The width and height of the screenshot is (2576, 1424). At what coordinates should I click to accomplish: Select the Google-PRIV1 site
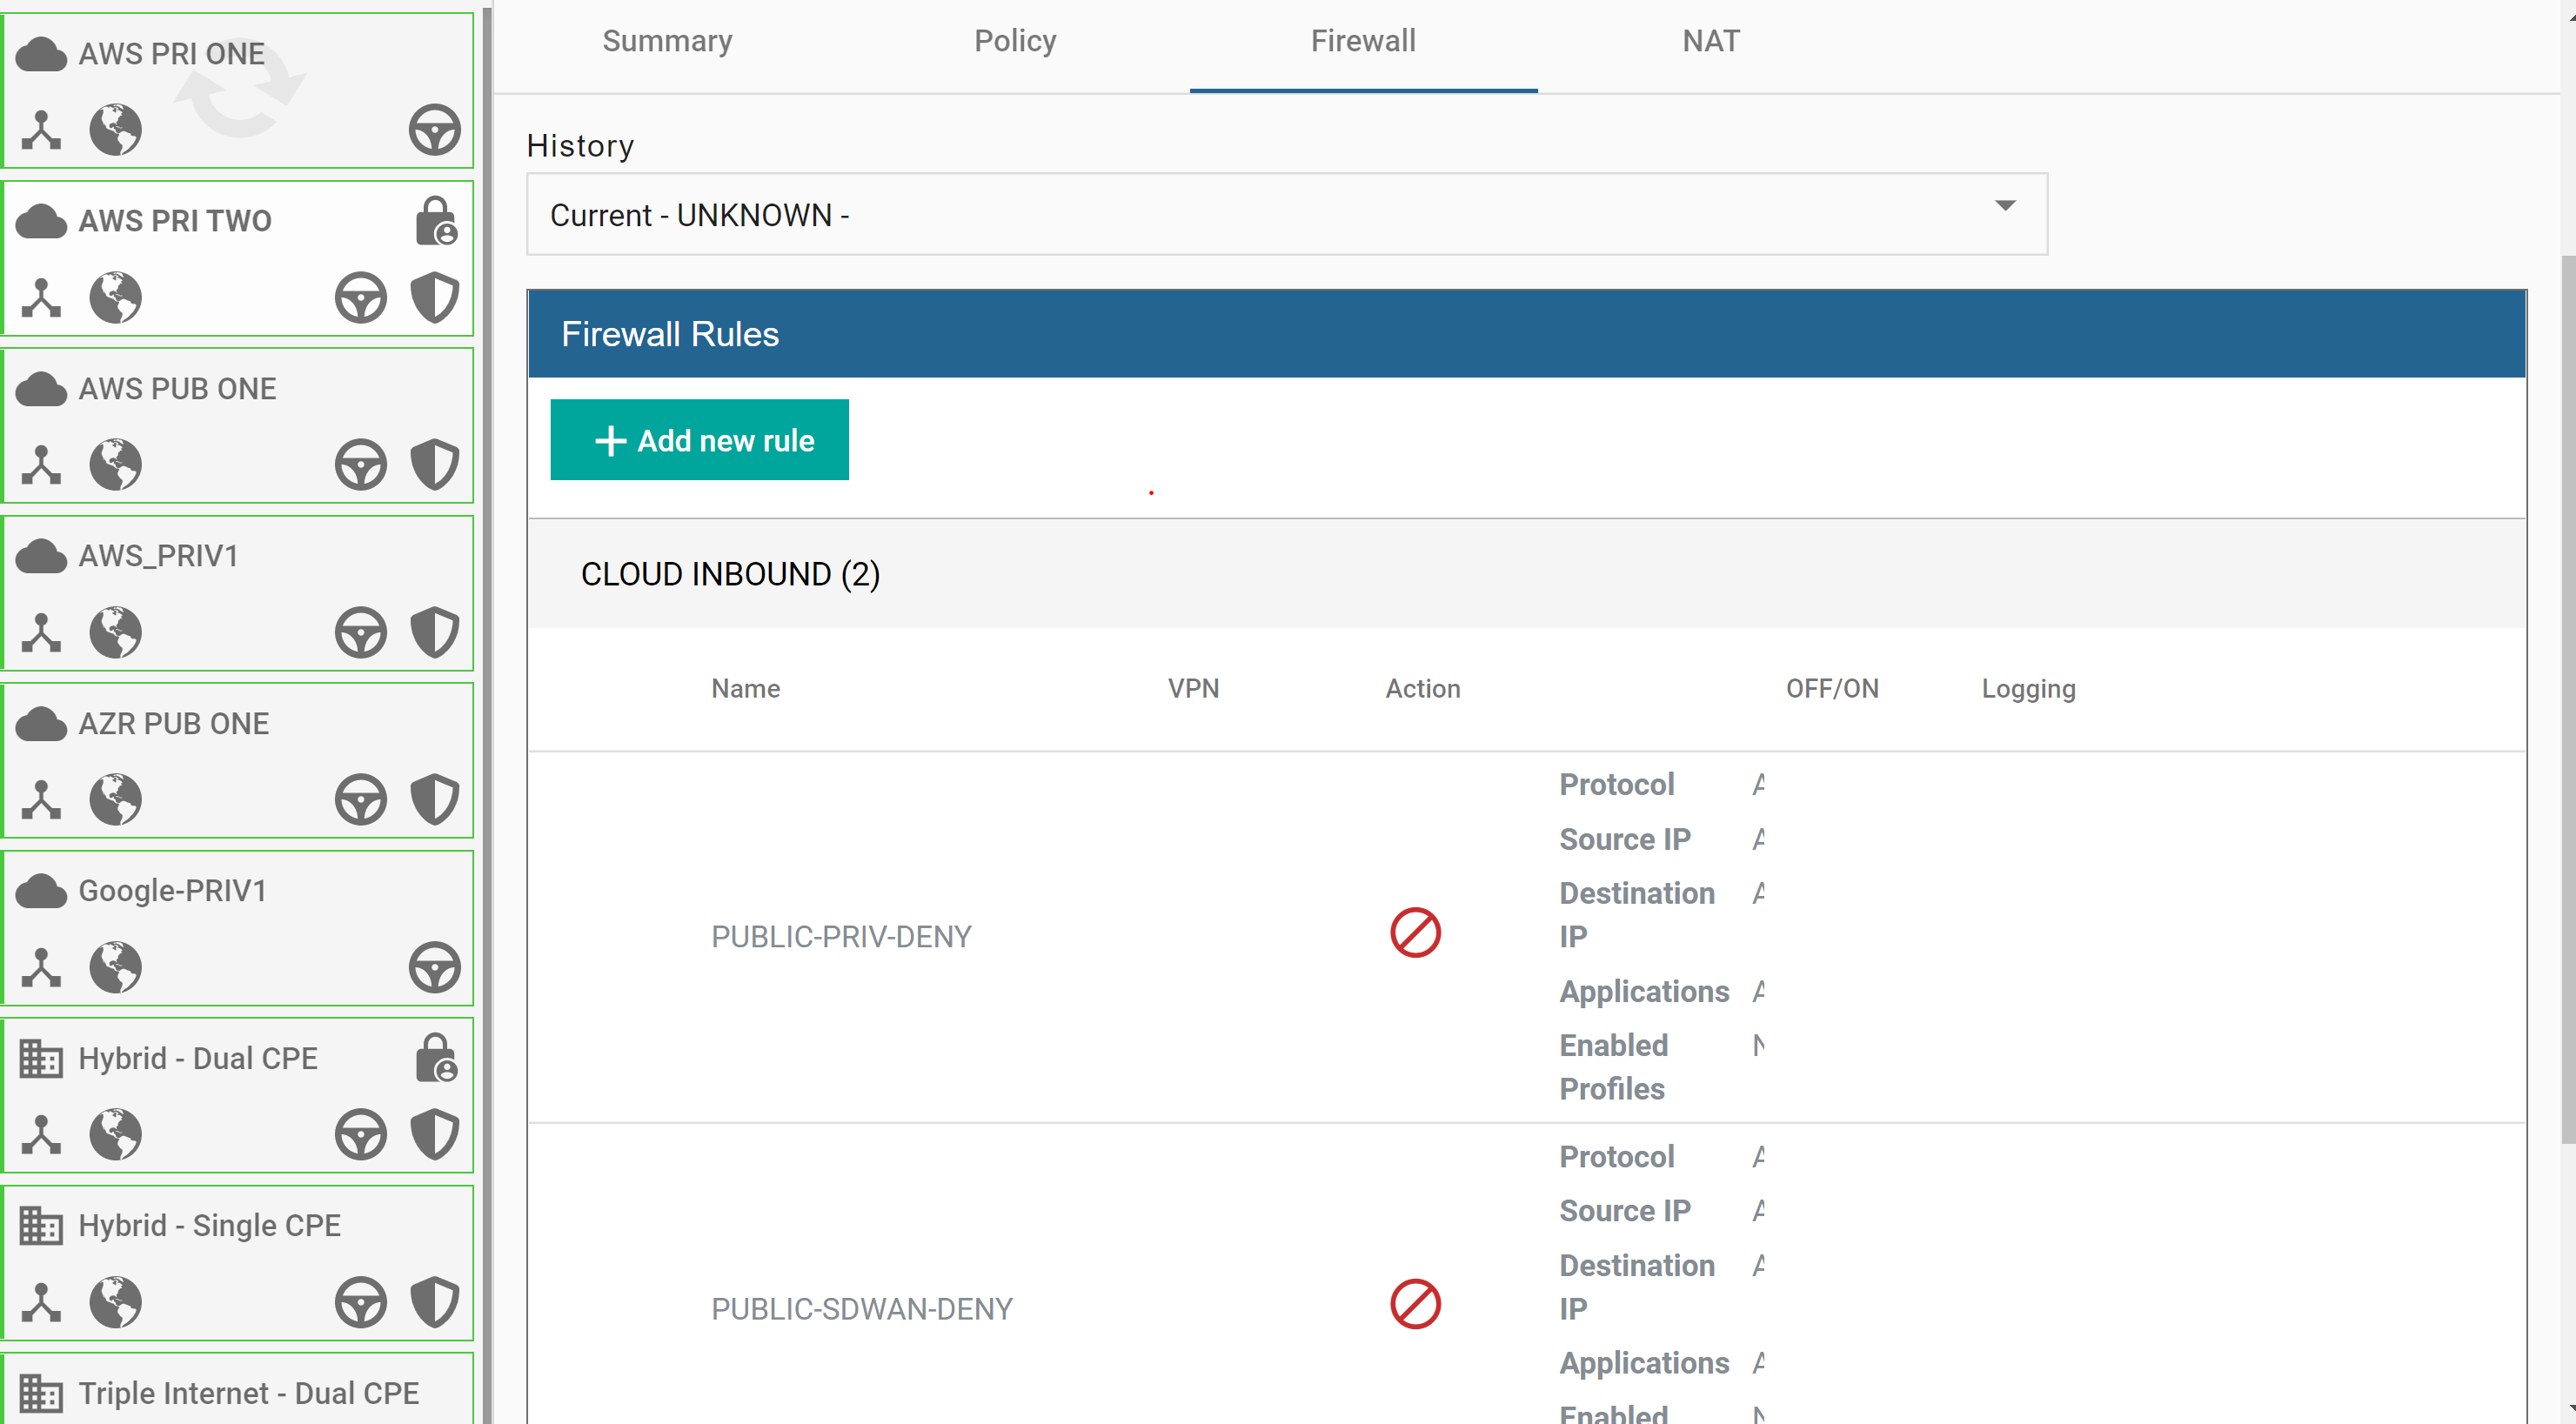point(238,928)
